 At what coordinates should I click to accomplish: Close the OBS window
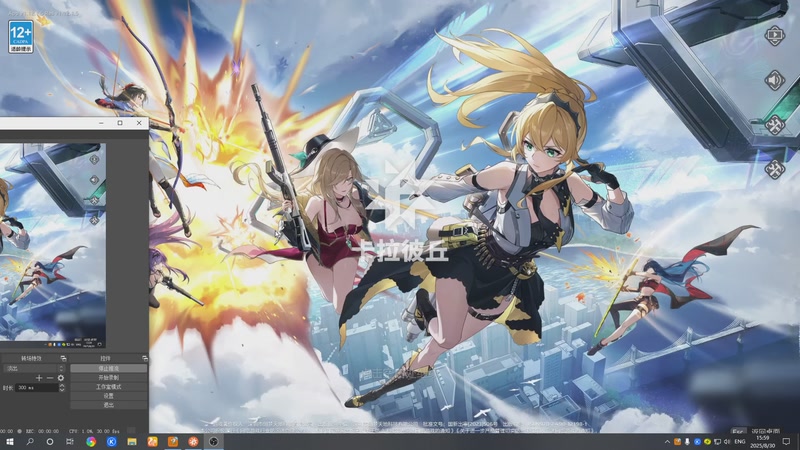(x=139, y=123)
